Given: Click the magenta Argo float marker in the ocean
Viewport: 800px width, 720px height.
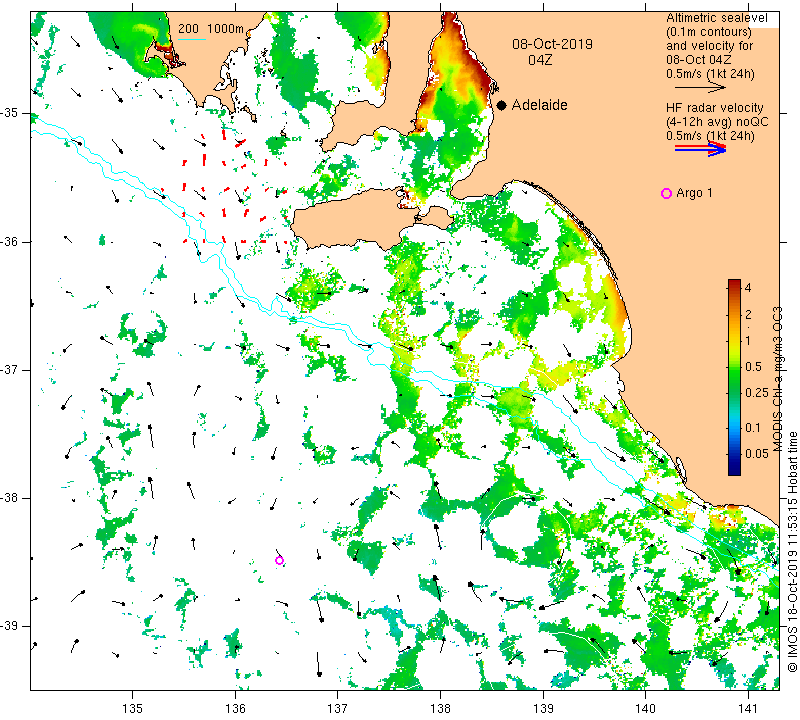Looking at the screenshot, I should click(x=280, y=560).
